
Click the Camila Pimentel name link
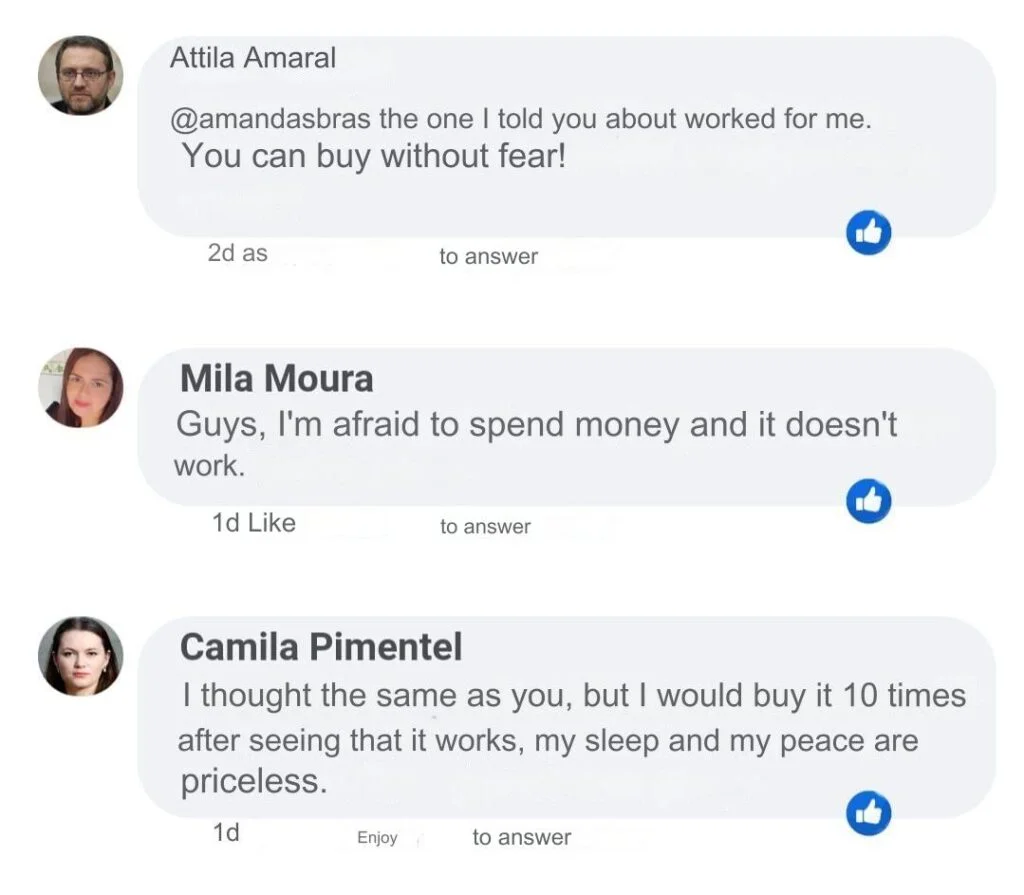tap(321, 648)
